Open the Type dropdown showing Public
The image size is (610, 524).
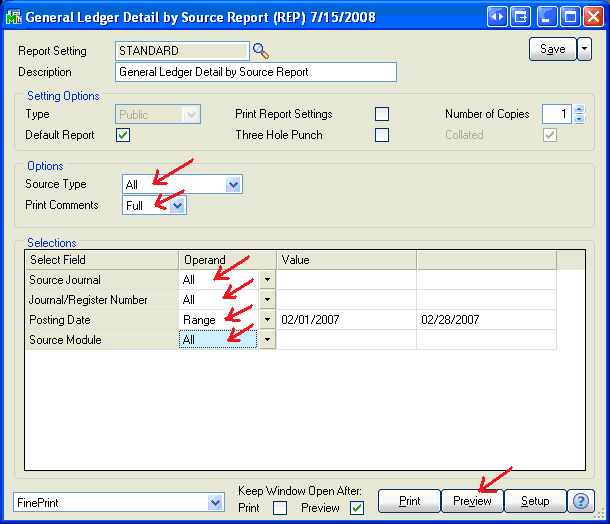pyautogui.click(x=191, y=114)
